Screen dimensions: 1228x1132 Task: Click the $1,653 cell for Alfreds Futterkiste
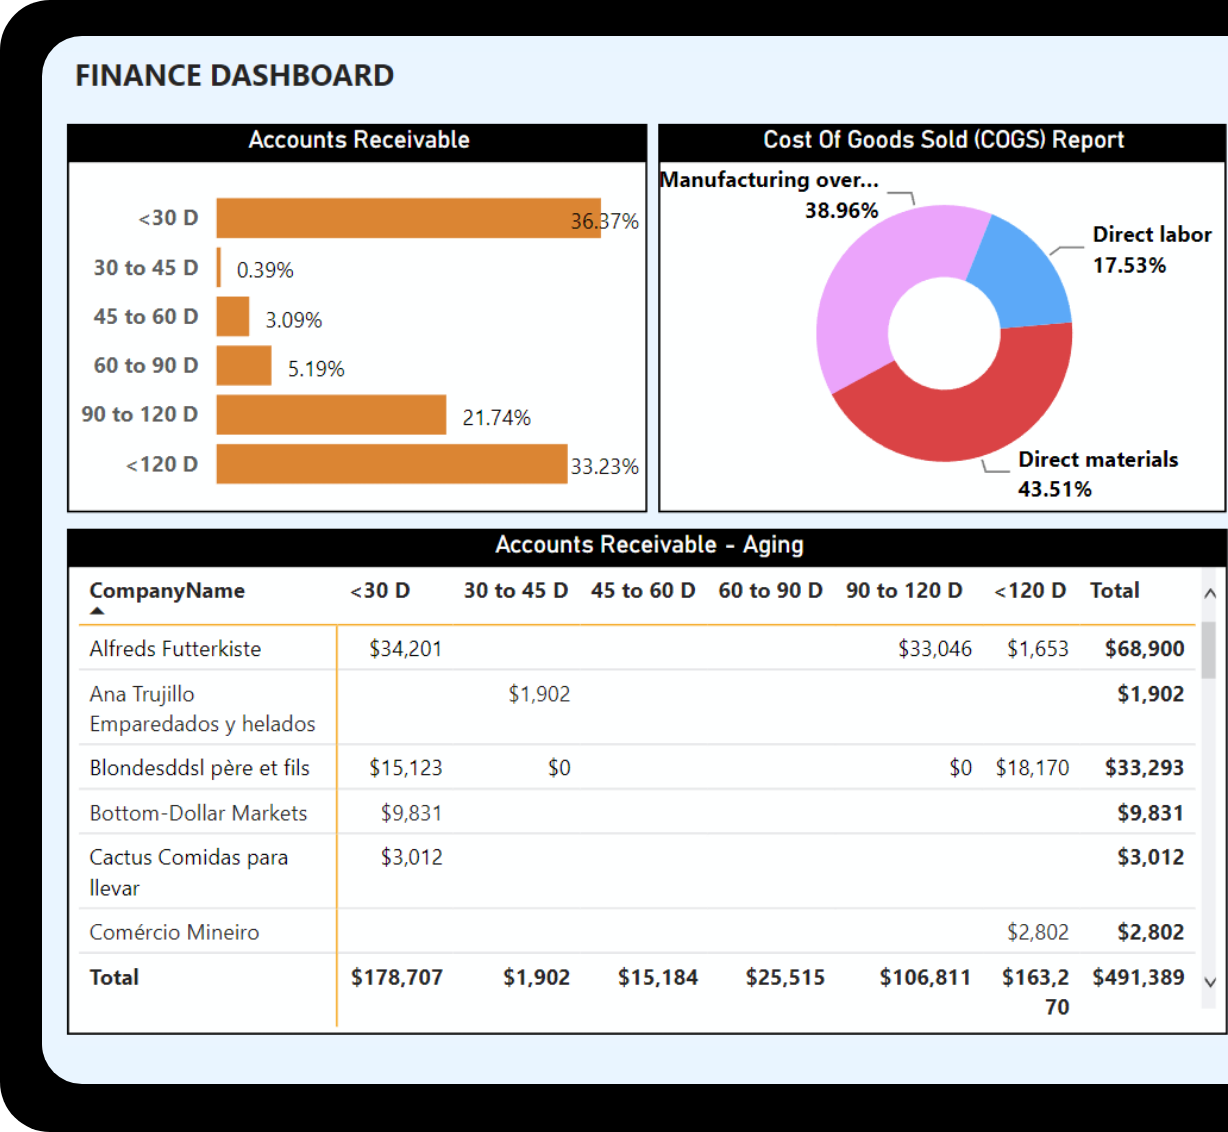[x=1038, y=649]
